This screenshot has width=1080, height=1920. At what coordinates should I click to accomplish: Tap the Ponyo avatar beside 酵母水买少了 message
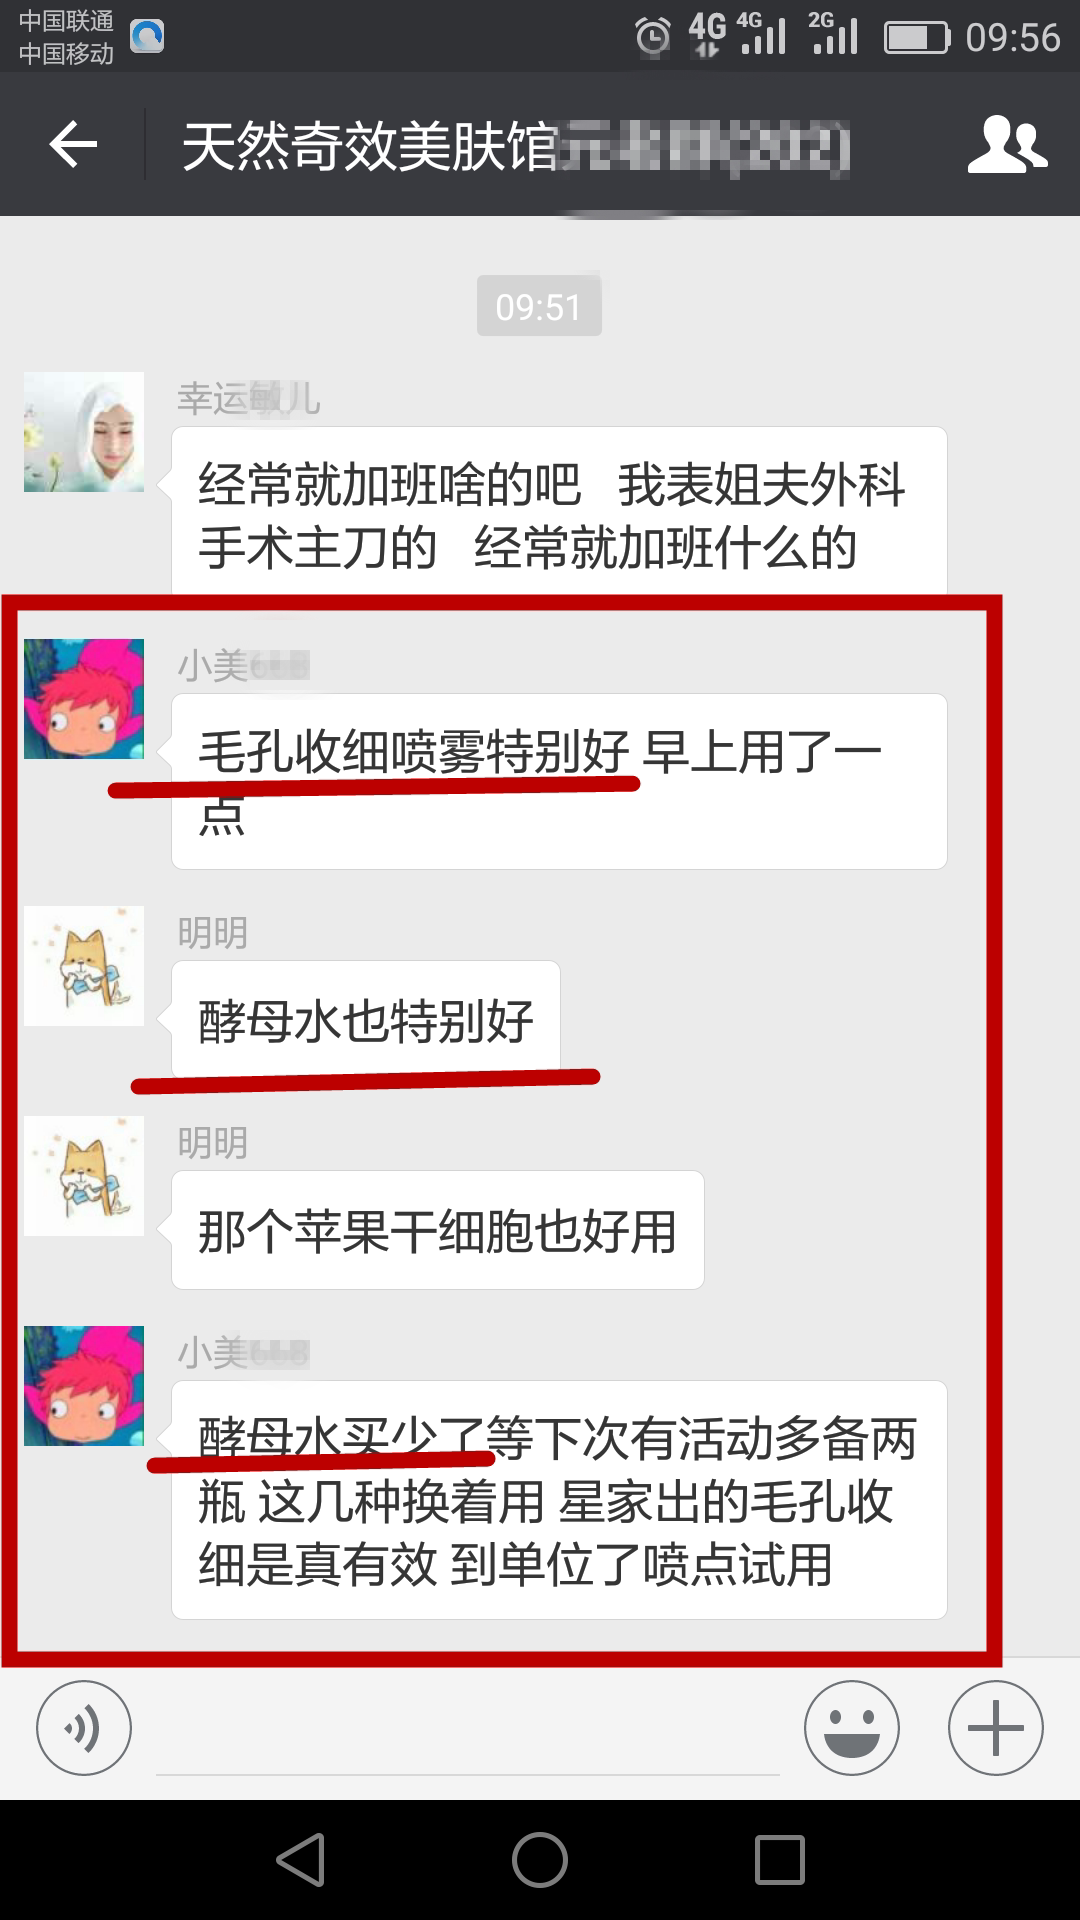[84, 1386]
